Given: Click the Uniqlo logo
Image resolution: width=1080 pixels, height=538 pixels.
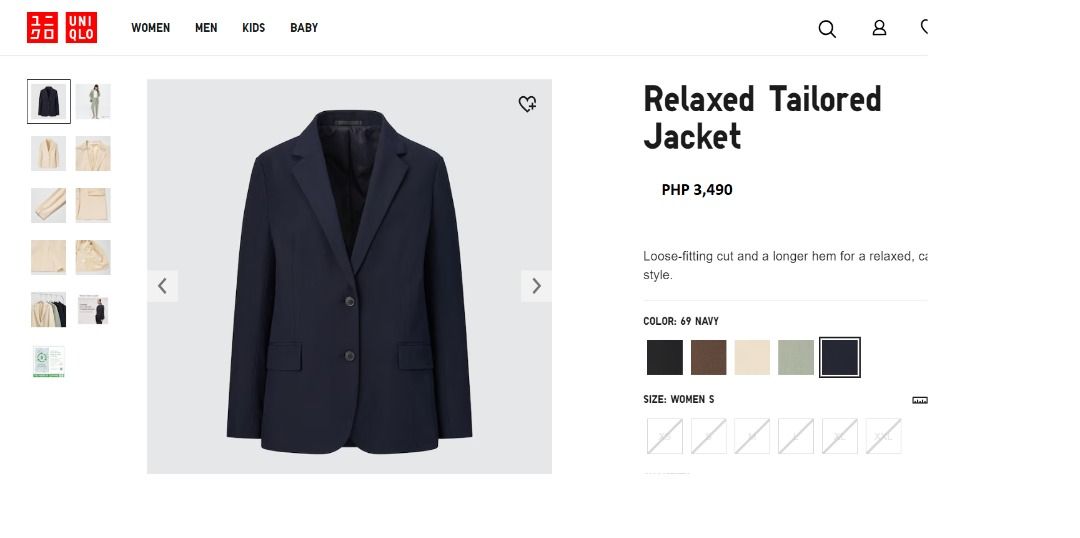Looking at the screenshot, I should pyautogui.click(x=62, y=28).
